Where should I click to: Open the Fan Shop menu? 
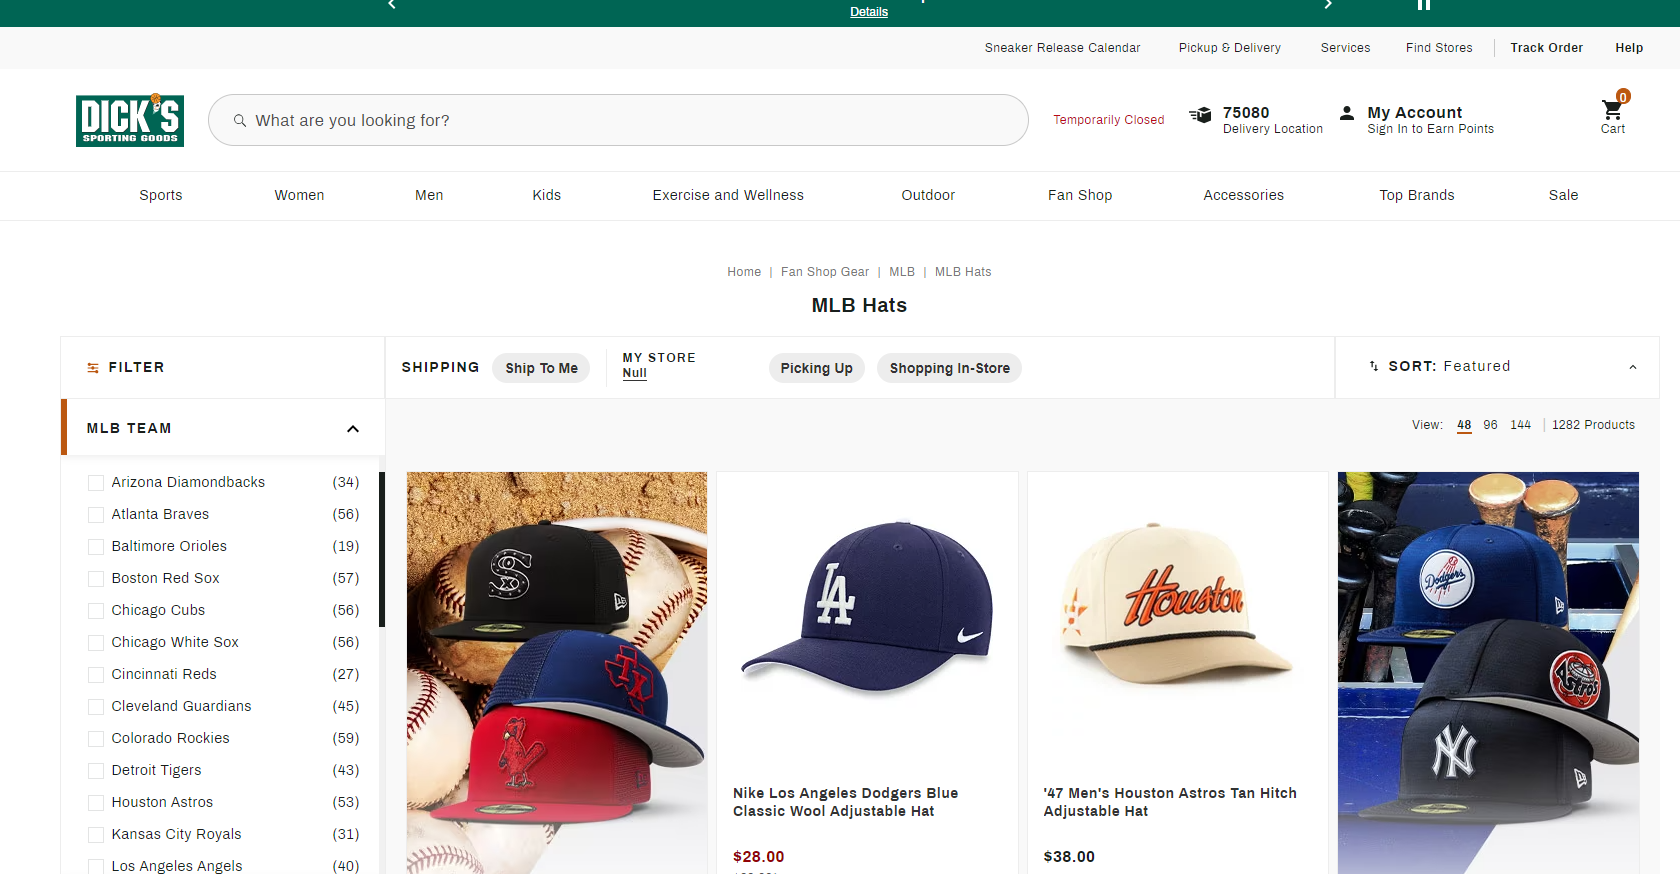[1079, 195]
